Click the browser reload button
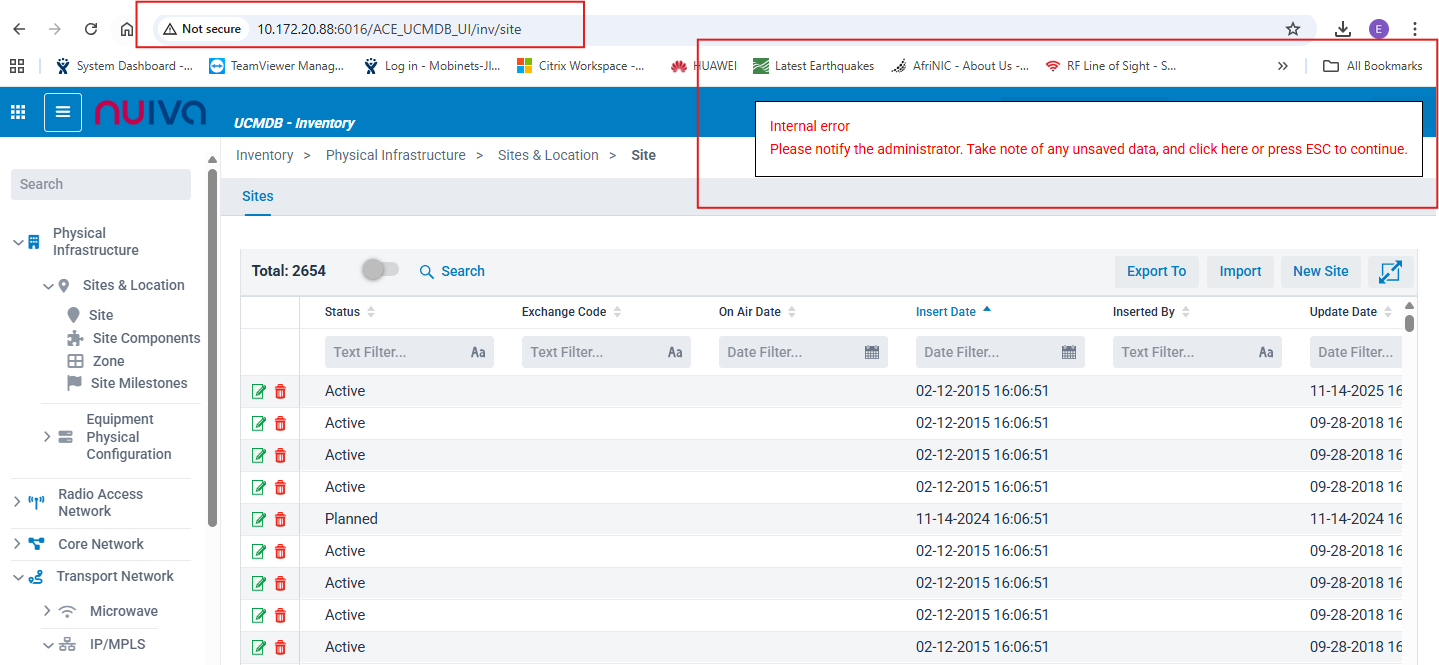Screen dimensions: 1439x665 [x=91, y=29]
